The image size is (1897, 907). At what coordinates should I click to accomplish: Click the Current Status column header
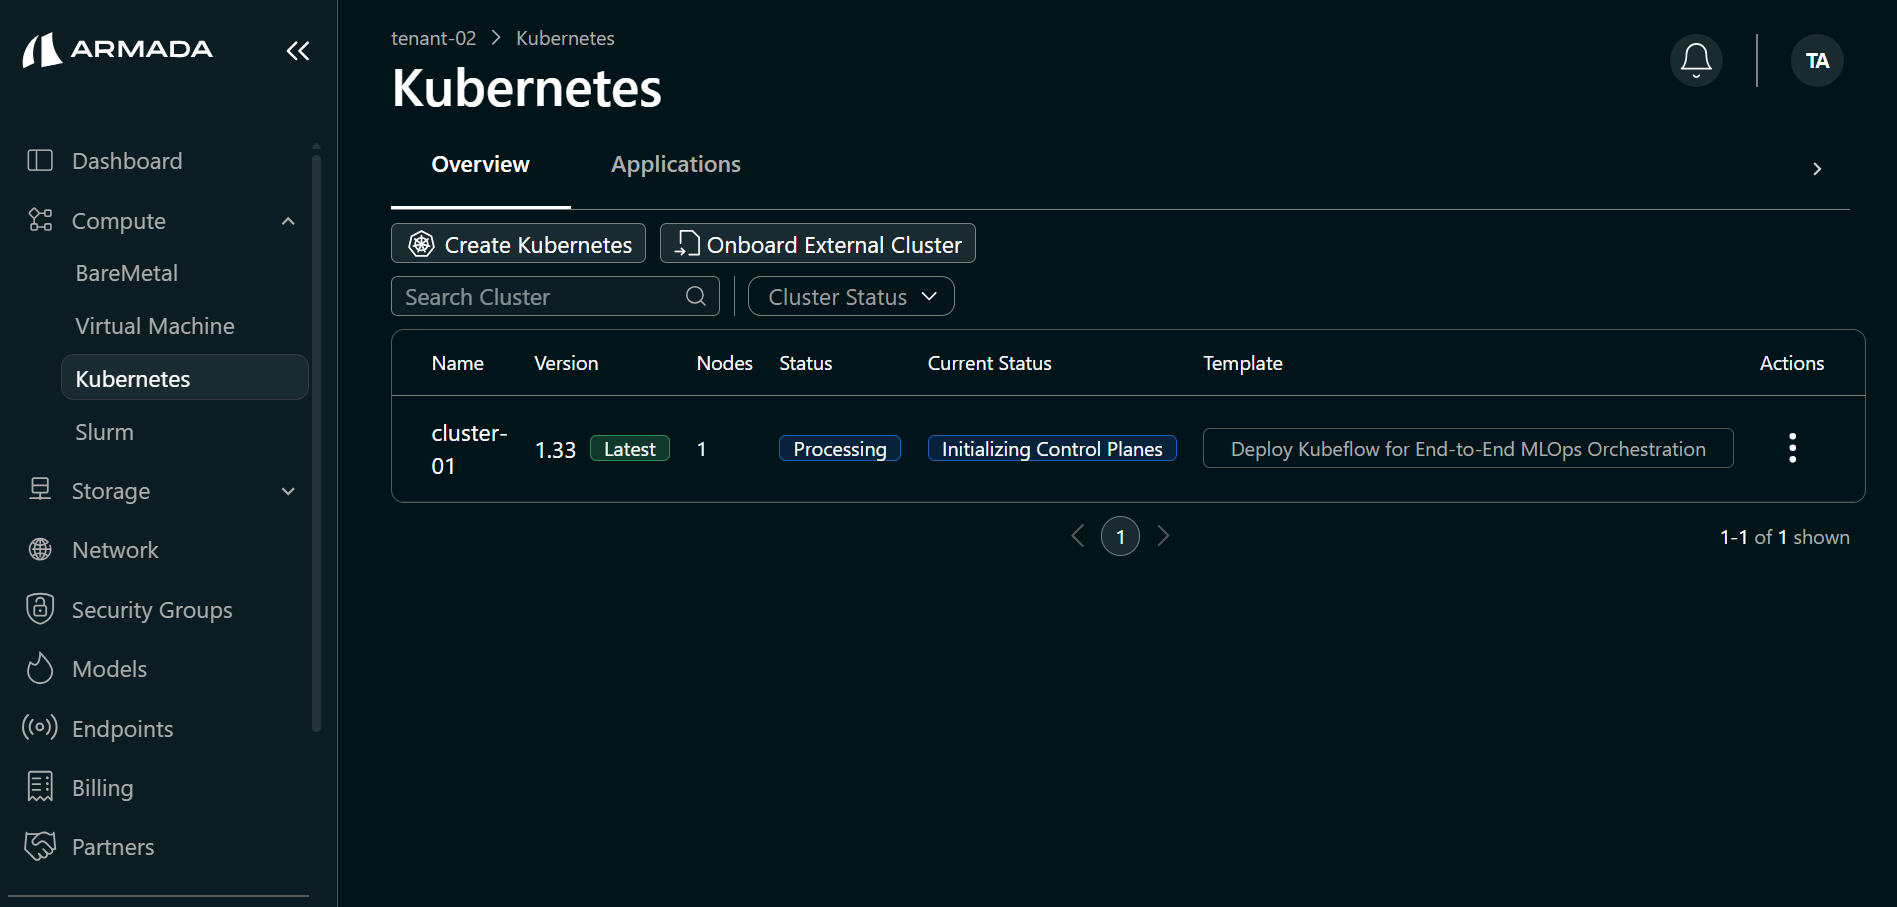pos(989,363)
